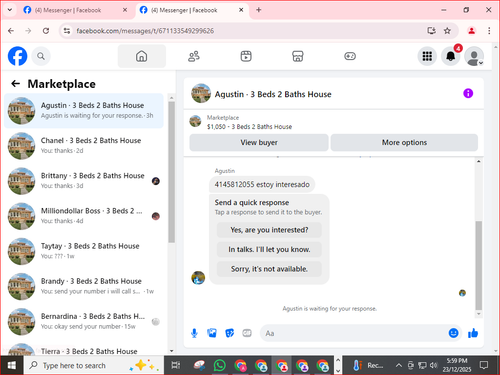This screenshot has width=500, height=375.
Task: Open the Chrome profile icon
Action: click(471, 31)
